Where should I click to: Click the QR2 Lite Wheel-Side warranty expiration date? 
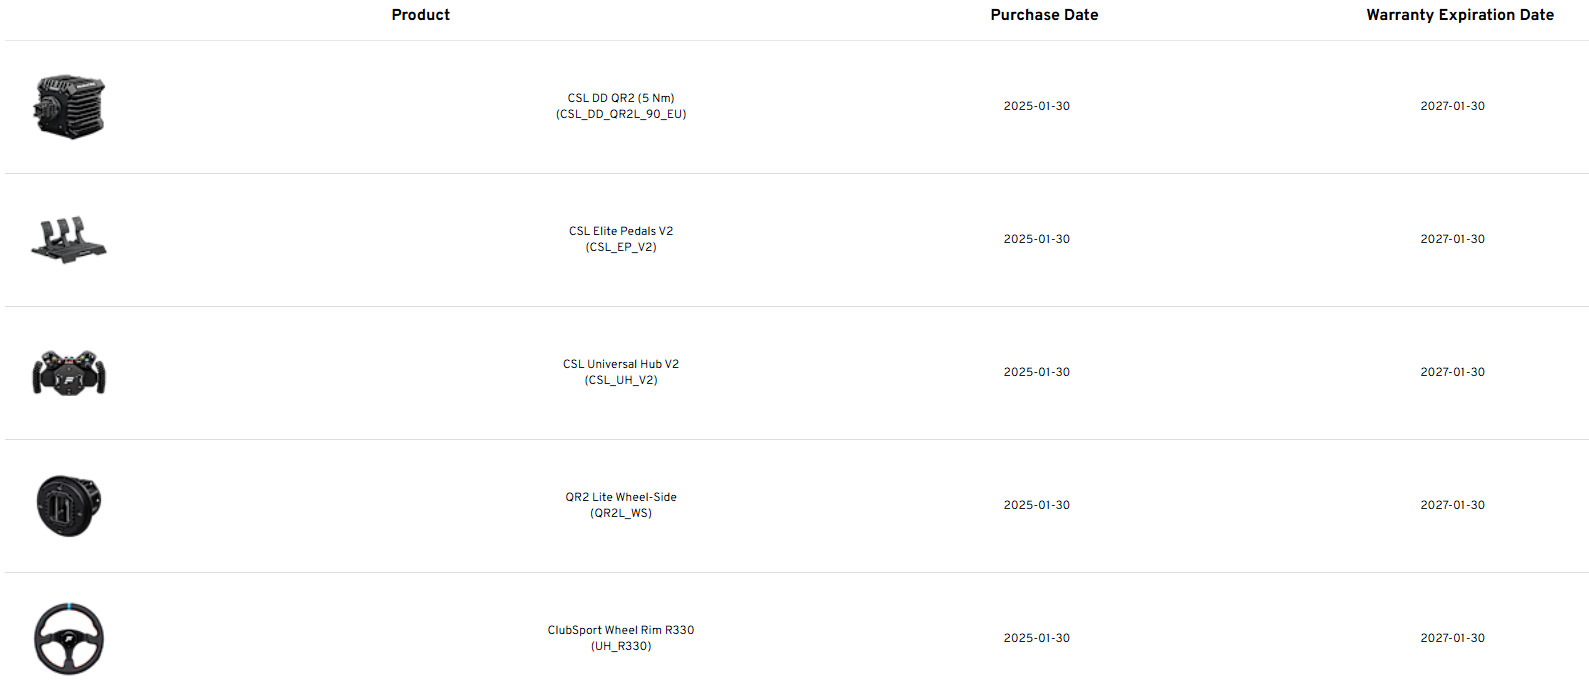coord(1452,505)
